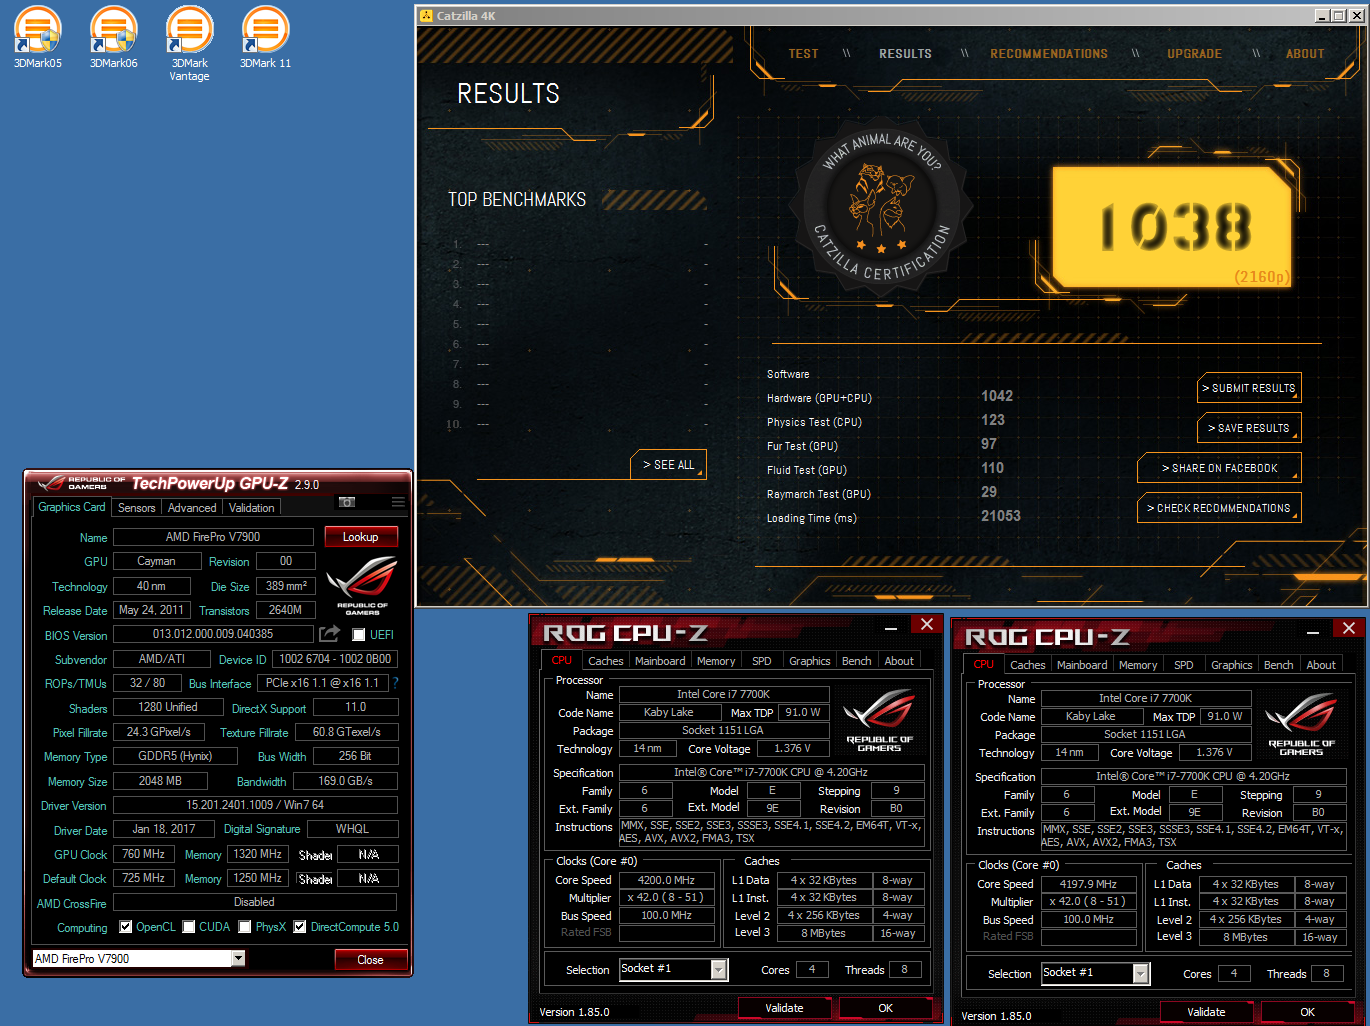Open the 3DMark 11 desktop shortcut

265,38
